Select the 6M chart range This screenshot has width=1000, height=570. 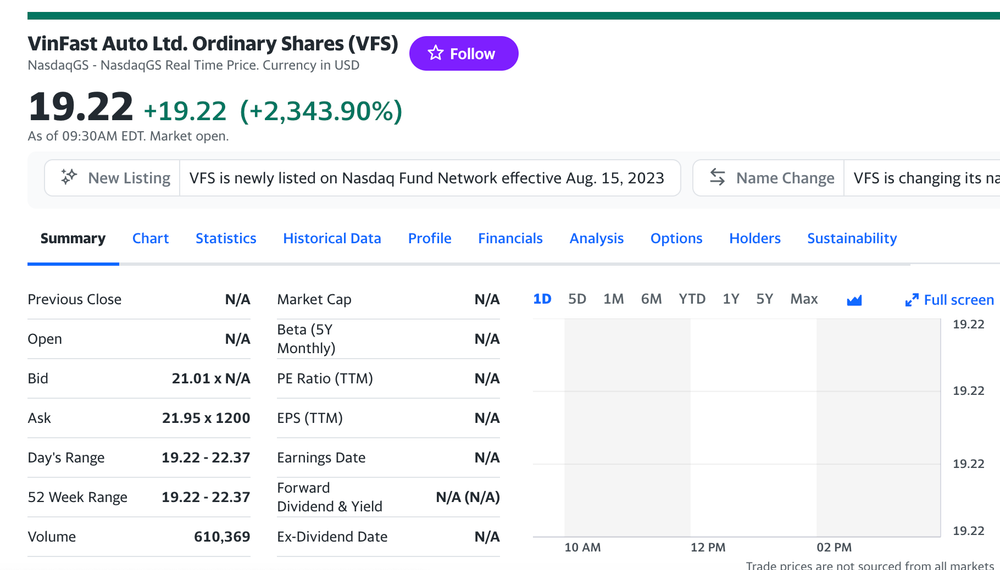click(x=651, y=299)
